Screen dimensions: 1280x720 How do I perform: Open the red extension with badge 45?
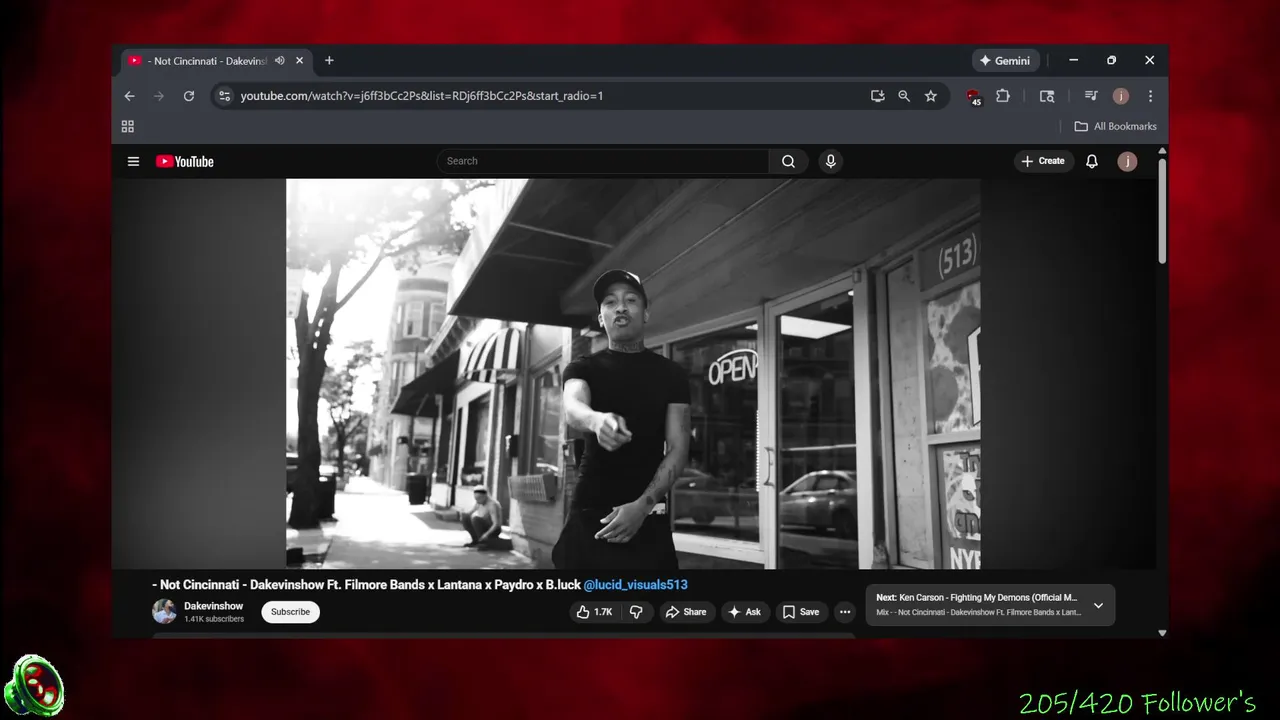click(973, 97)
